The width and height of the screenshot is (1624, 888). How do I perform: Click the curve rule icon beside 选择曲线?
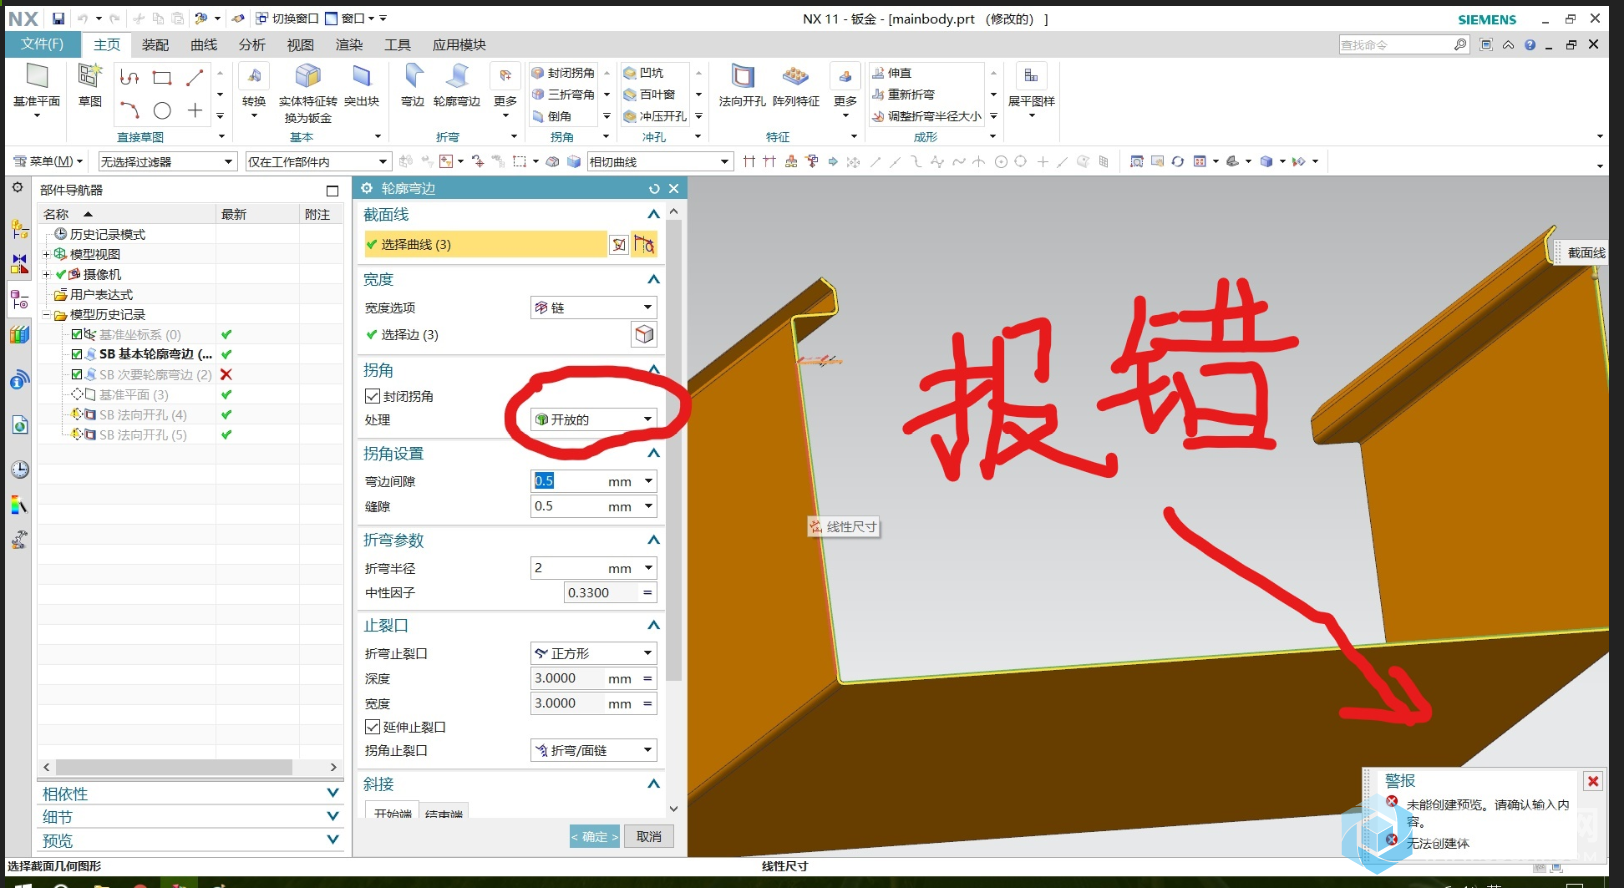pyautogui.click(x=644, y=244)
